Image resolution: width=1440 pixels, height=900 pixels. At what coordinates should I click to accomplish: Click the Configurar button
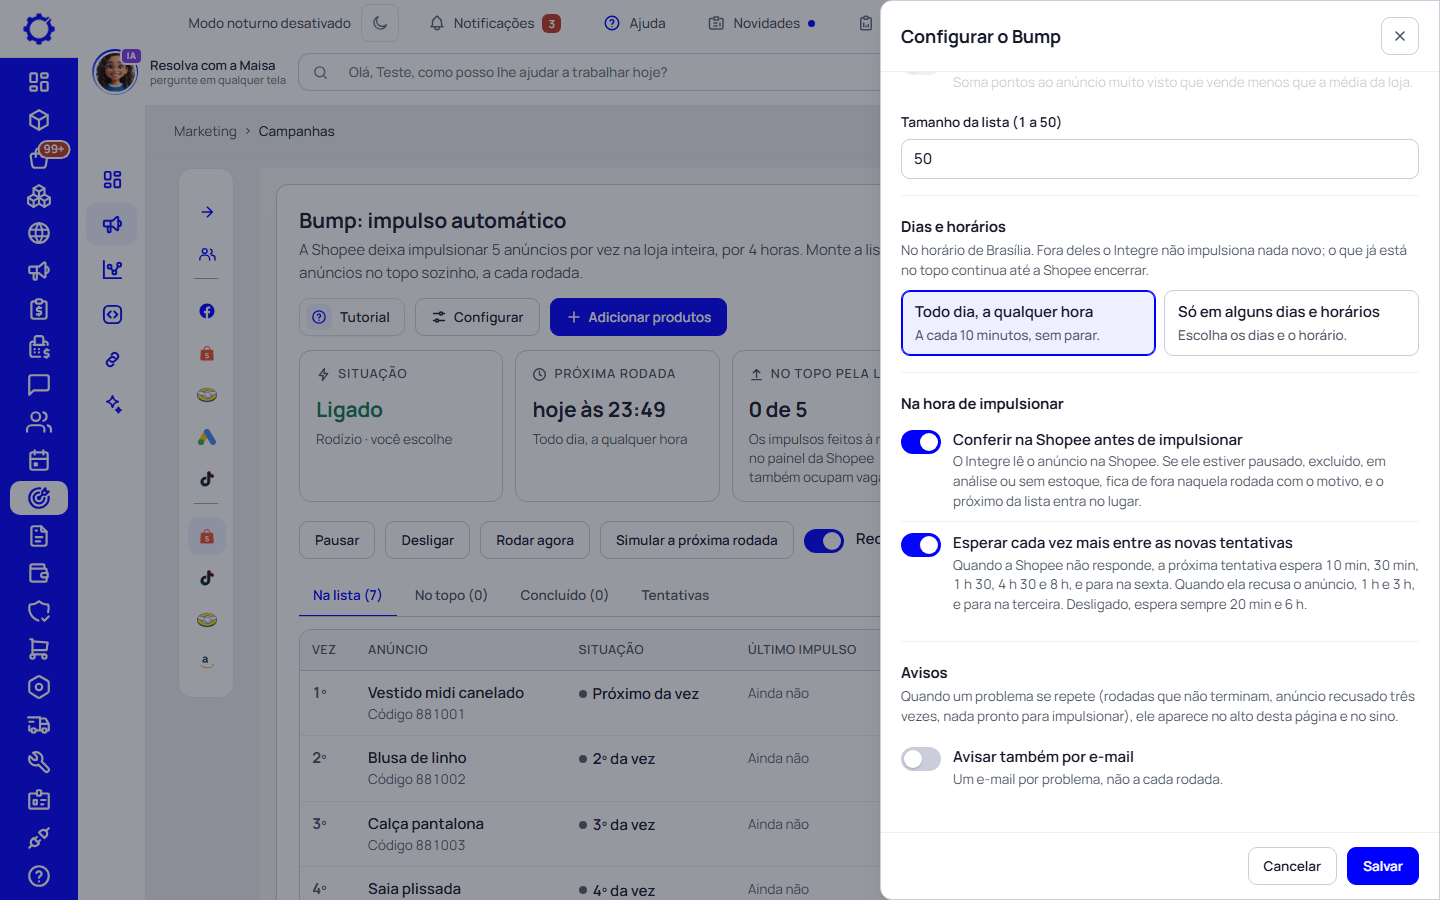(x=477, y=317)
